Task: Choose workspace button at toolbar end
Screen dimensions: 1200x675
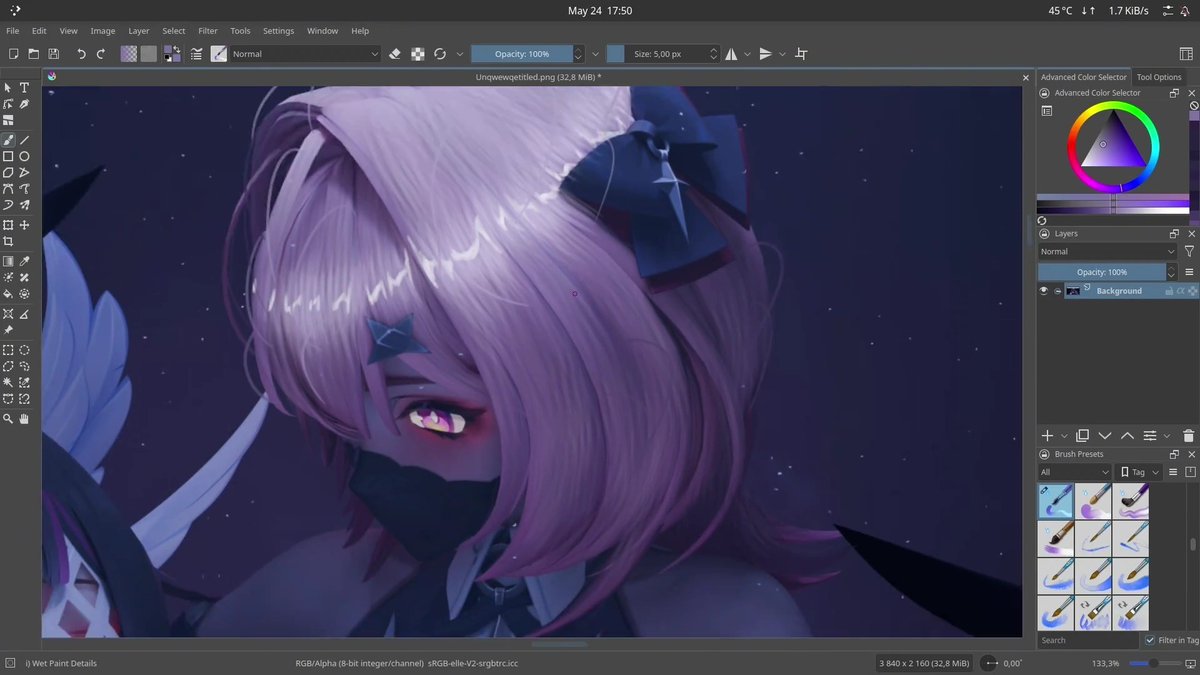Action: point(1186,54)
